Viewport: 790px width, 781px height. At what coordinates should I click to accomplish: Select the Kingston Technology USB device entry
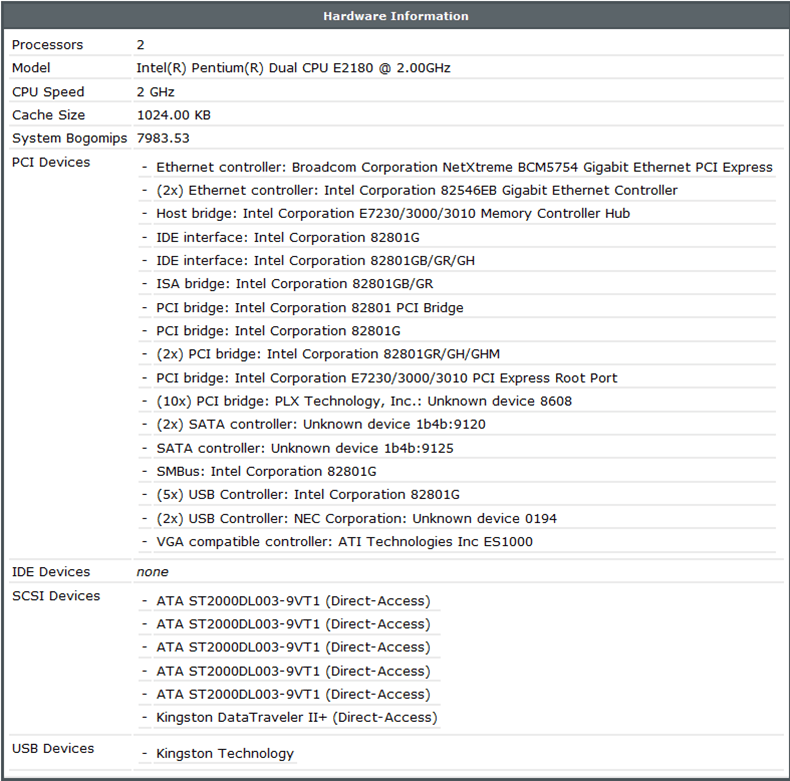(x=225, y=753)
